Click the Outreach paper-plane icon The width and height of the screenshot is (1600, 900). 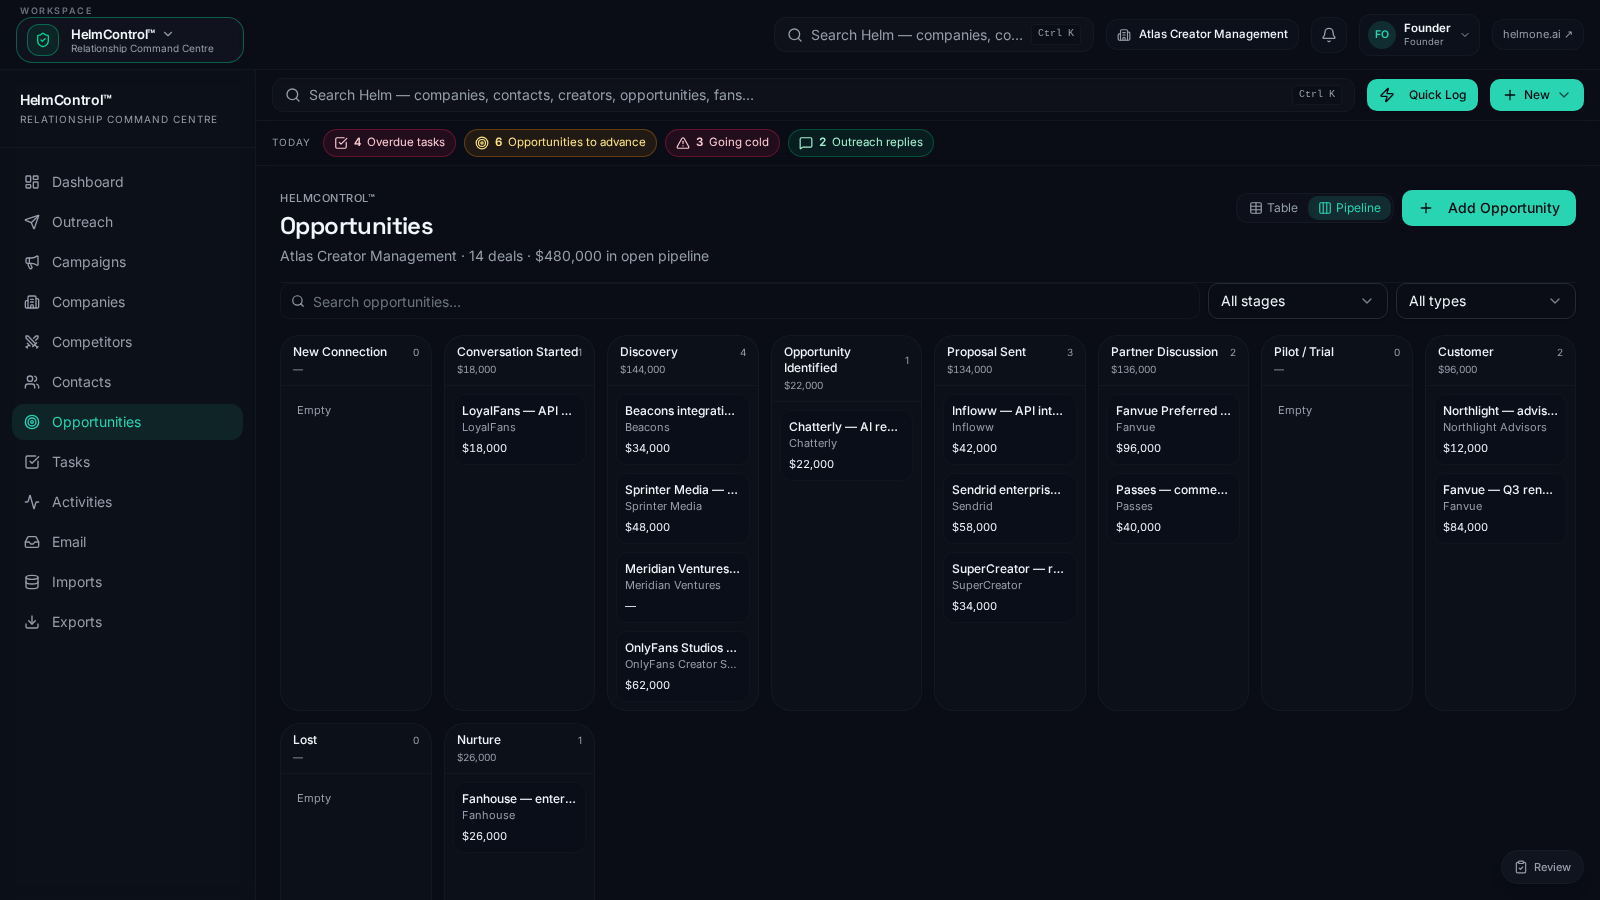coord(32,222)
